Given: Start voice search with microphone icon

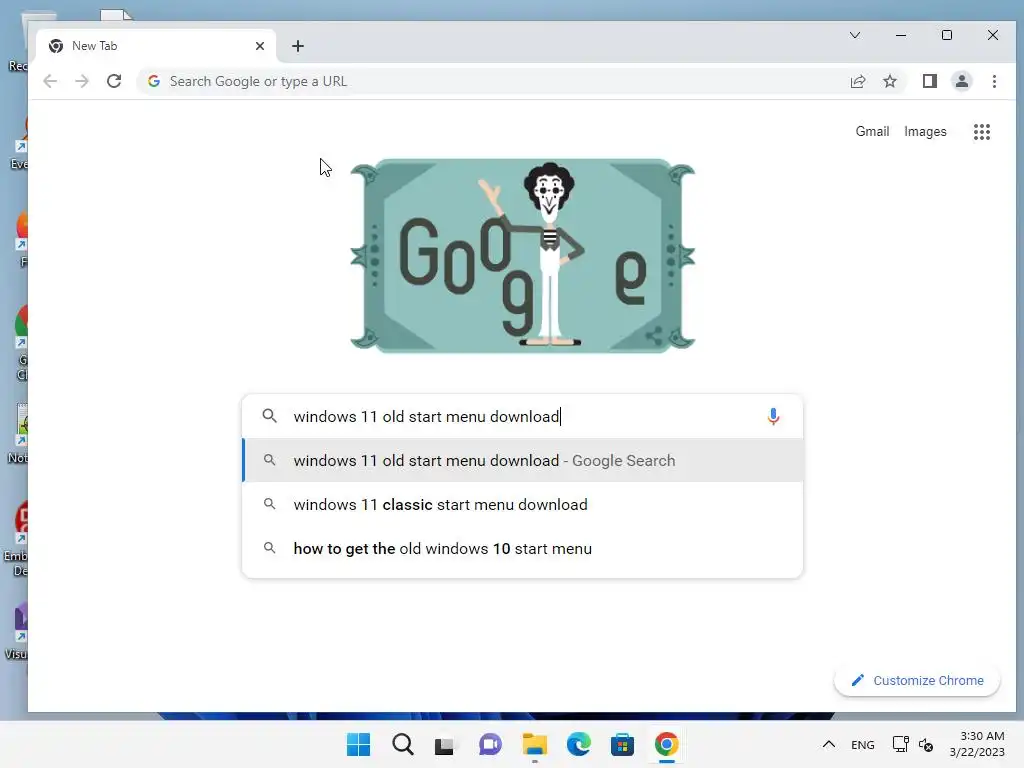Looking at the screenshot, I should pos(773,416).
